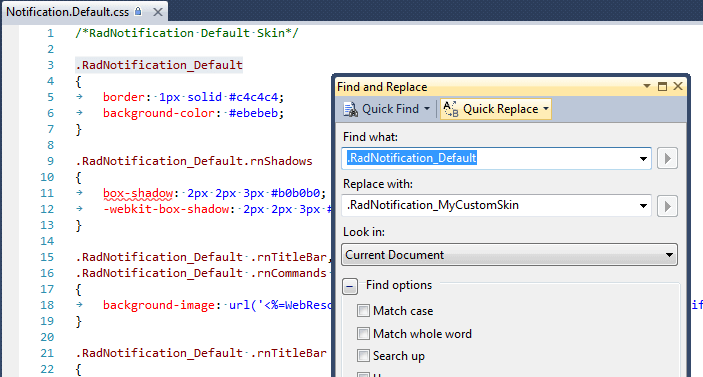Click the .rnTitleBar selector on line 15

pos(288,257)
